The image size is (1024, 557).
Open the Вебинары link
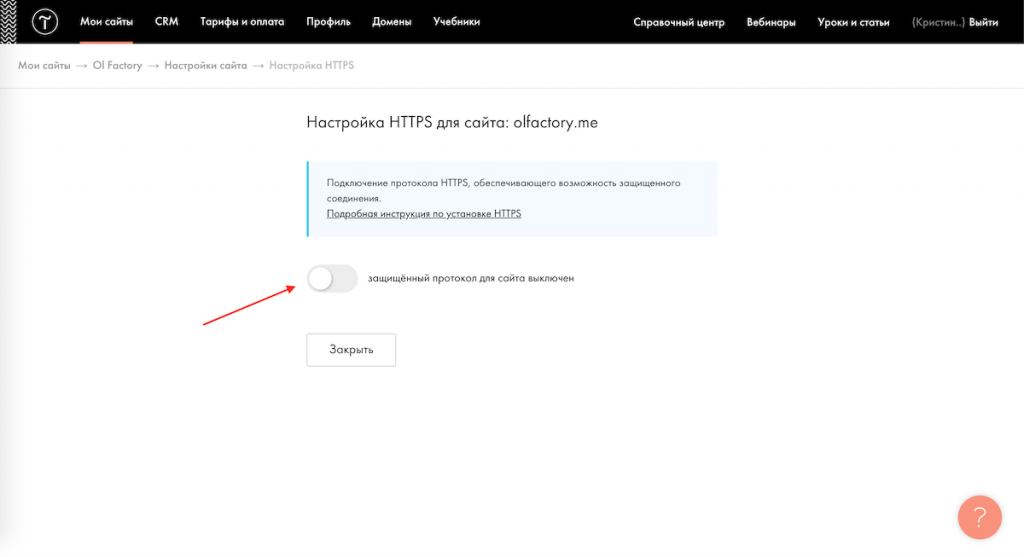tap(771, 22)
